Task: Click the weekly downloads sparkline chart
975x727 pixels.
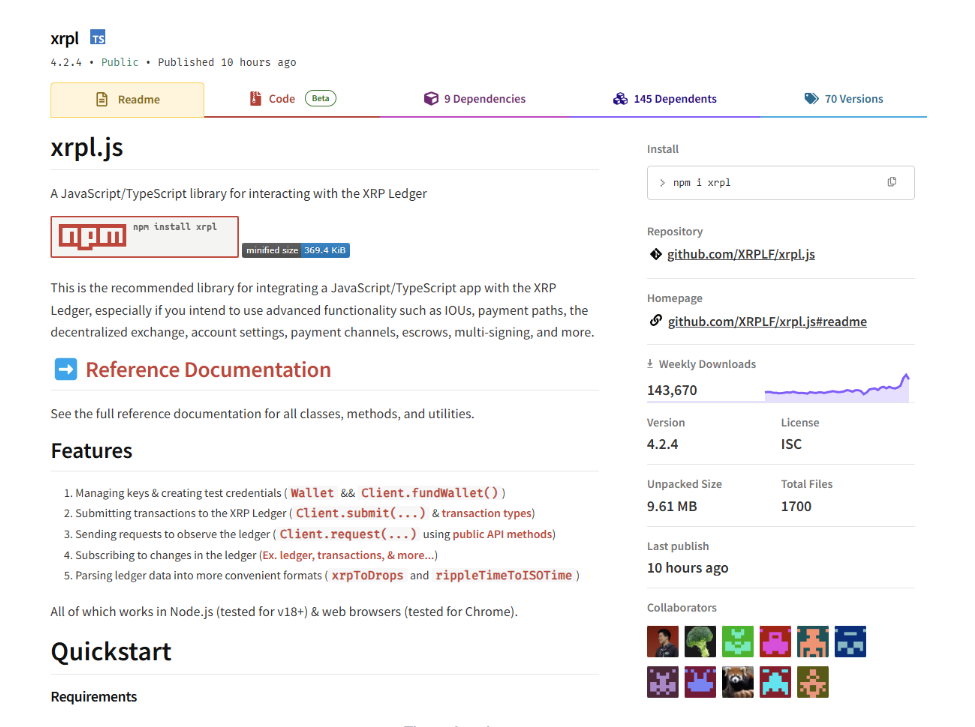Action: point(837,387)
